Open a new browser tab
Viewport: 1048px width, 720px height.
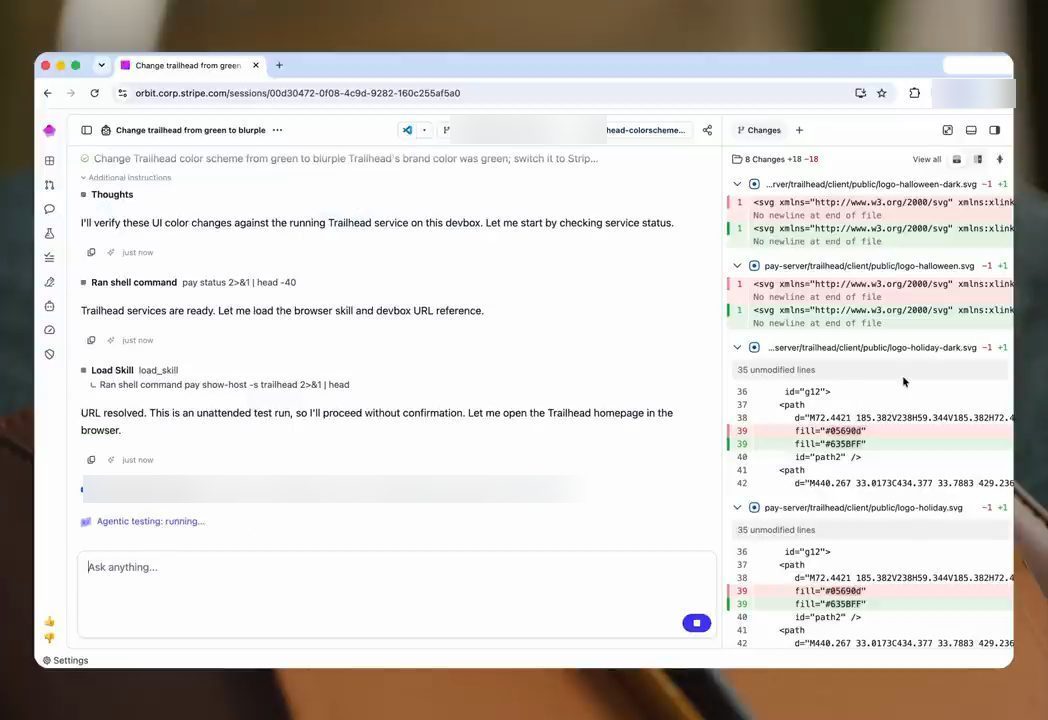pos(279,66)
